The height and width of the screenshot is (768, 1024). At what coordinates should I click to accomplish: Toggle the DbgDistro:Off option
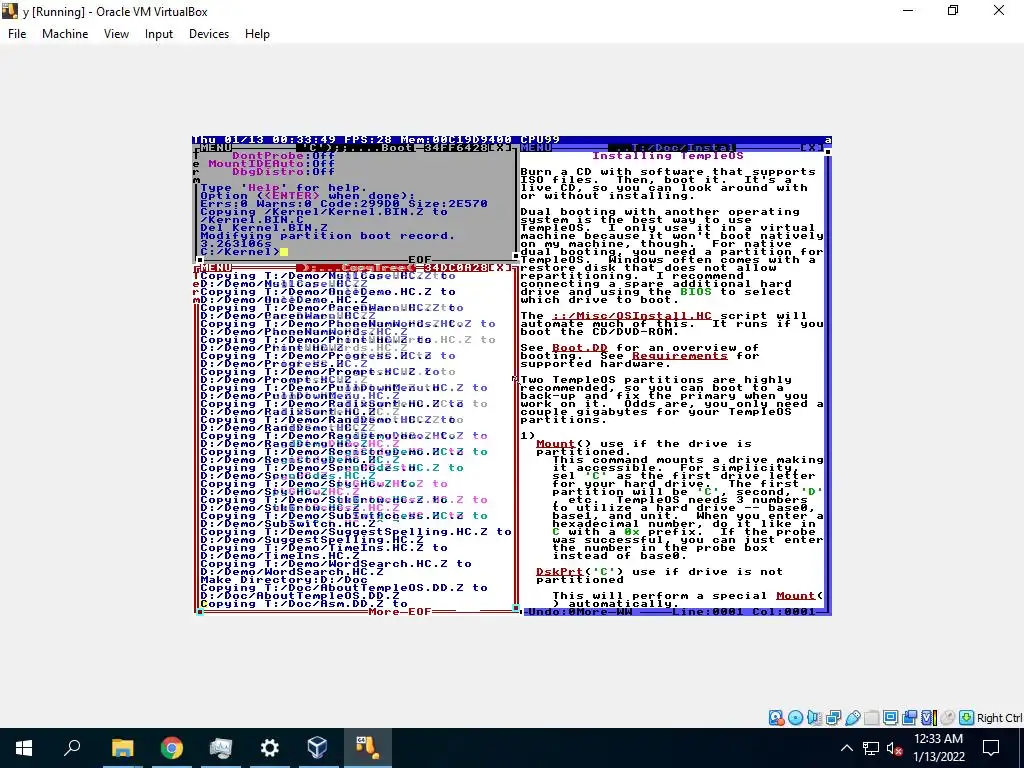click(x=283, y=172)
